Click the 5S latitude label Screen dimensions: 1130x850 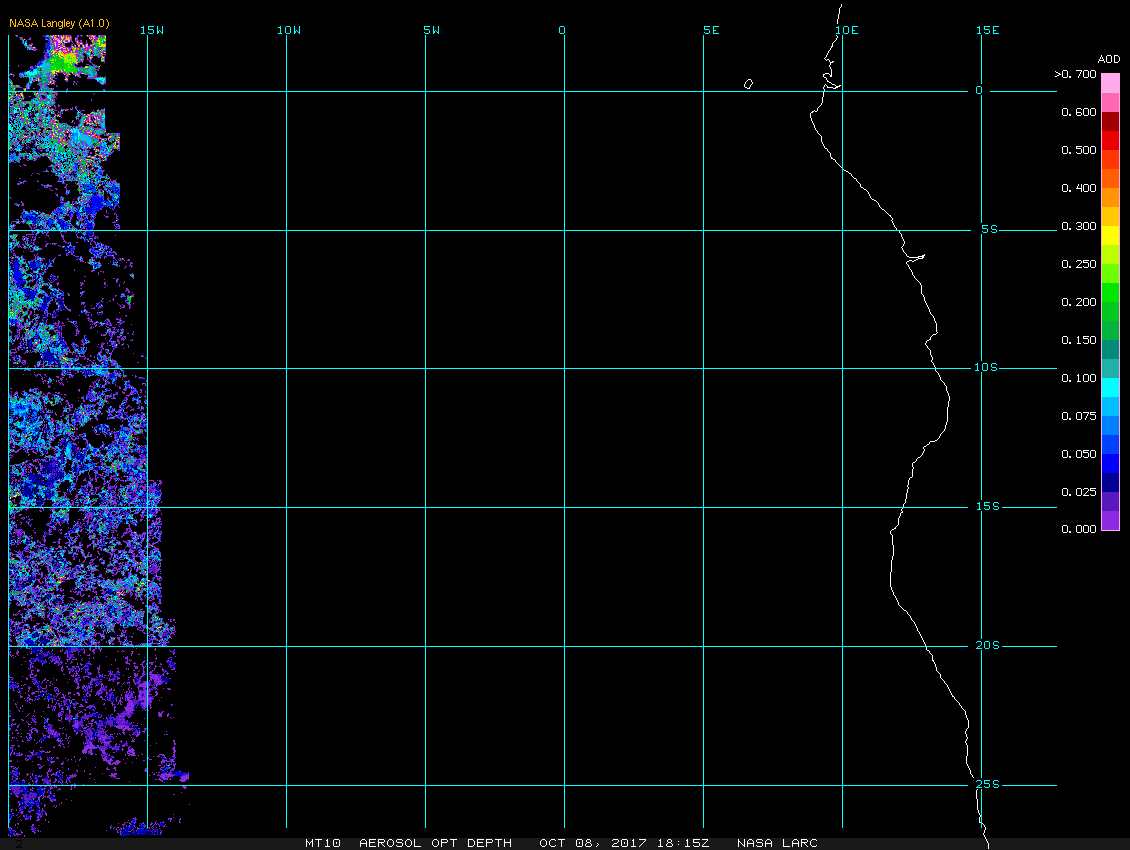pyautogui.click(x=989, y=229)
